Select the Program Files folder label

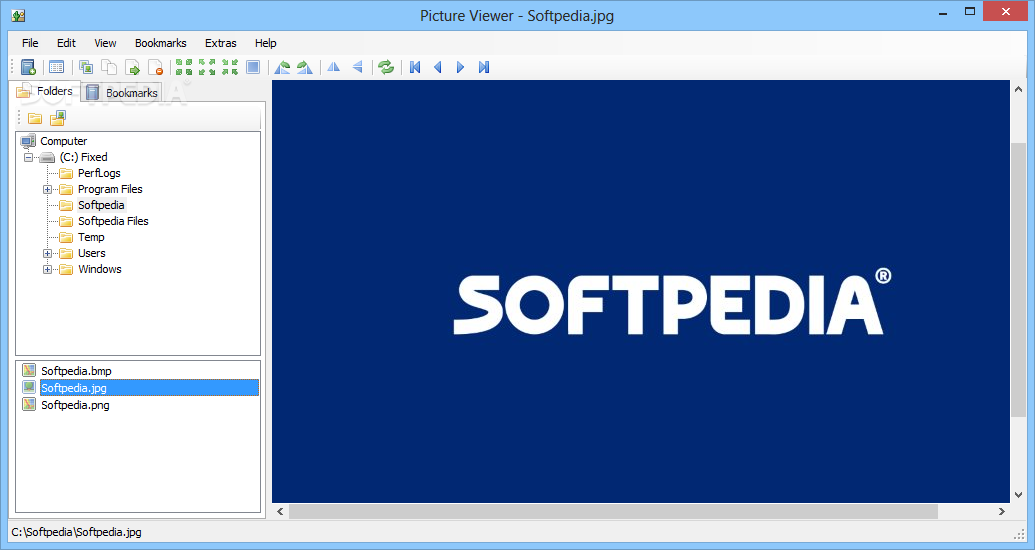tap(110, 189)
